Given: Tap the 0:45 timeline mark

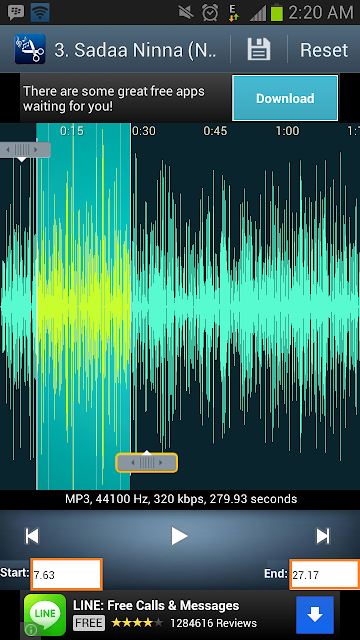Looking at the screenshot, I should tap(215, 131).
